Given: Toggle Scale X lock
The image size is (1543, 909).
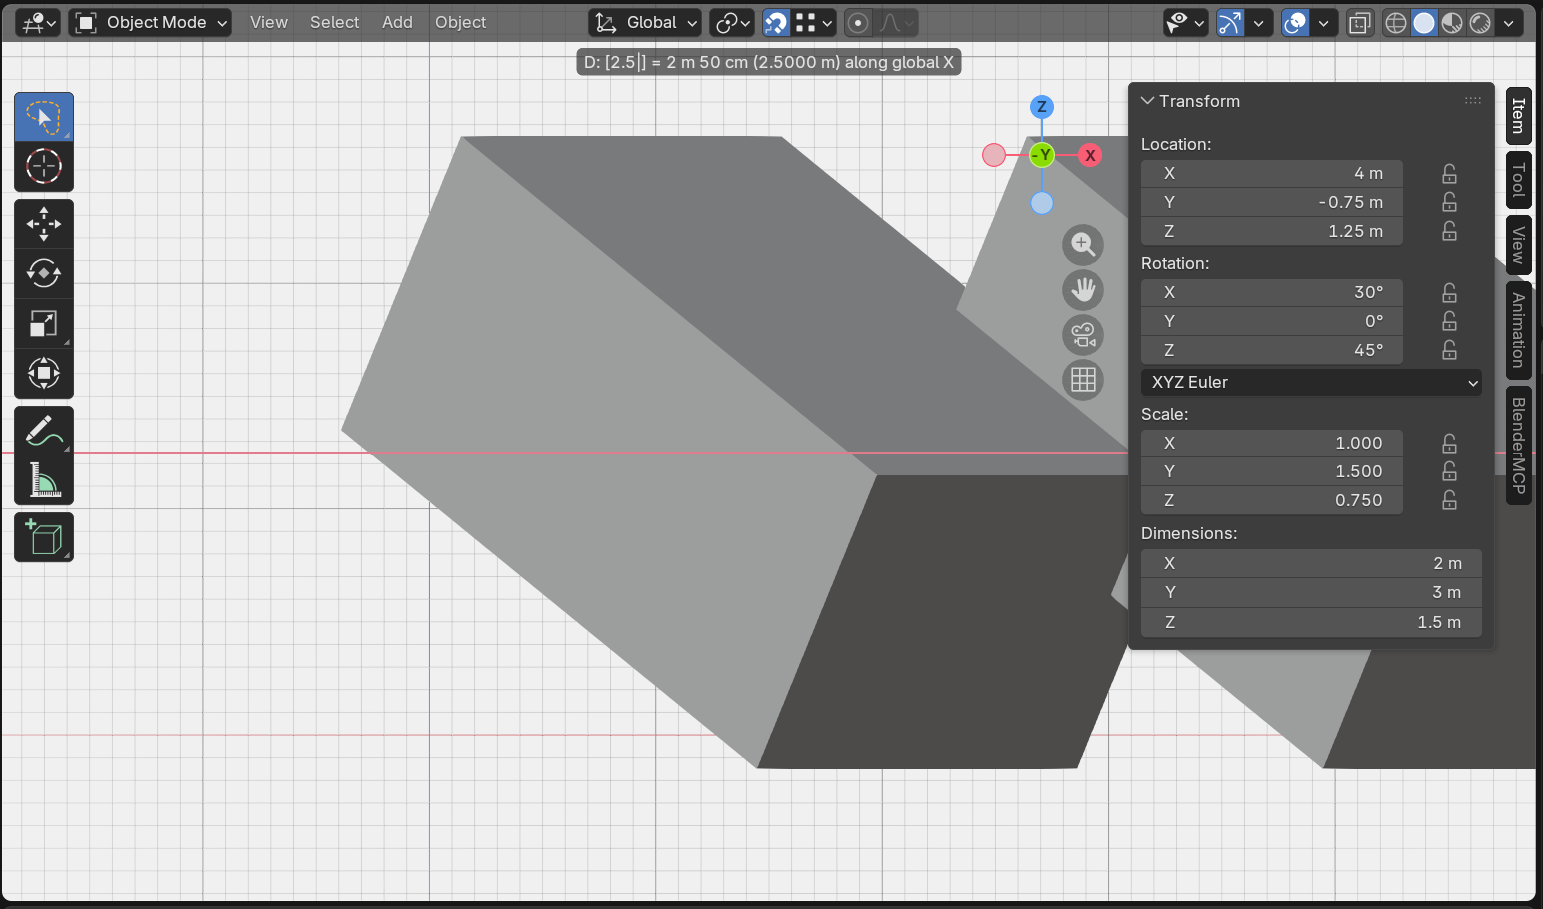Looking at the screenshot, I should tap(1449, 444).
